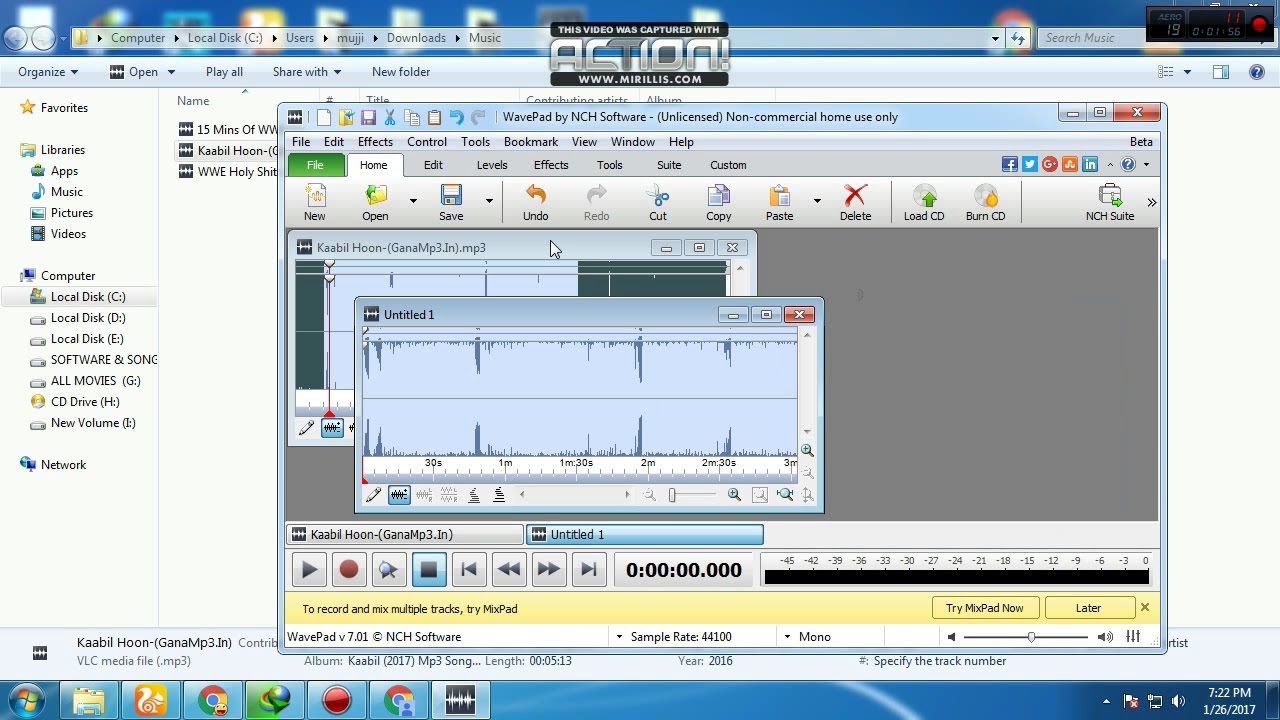Click the horizontal scrollbar in Untitled 1
Screen dimensions: 1280x720
point(574,494)
